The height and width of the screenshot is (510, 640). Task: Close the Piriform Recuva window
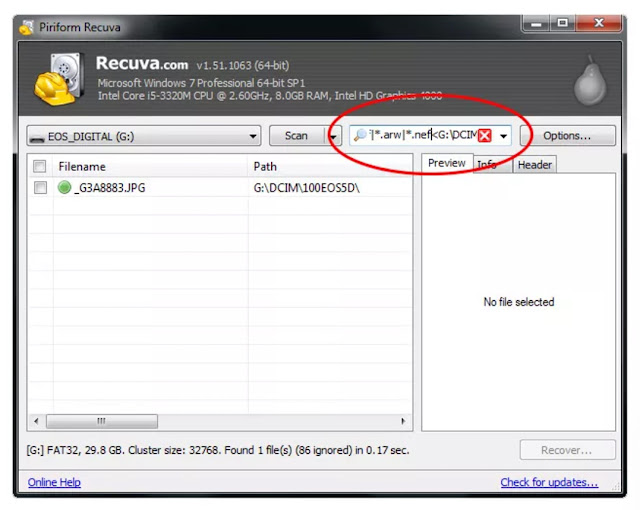coord(598,23)
